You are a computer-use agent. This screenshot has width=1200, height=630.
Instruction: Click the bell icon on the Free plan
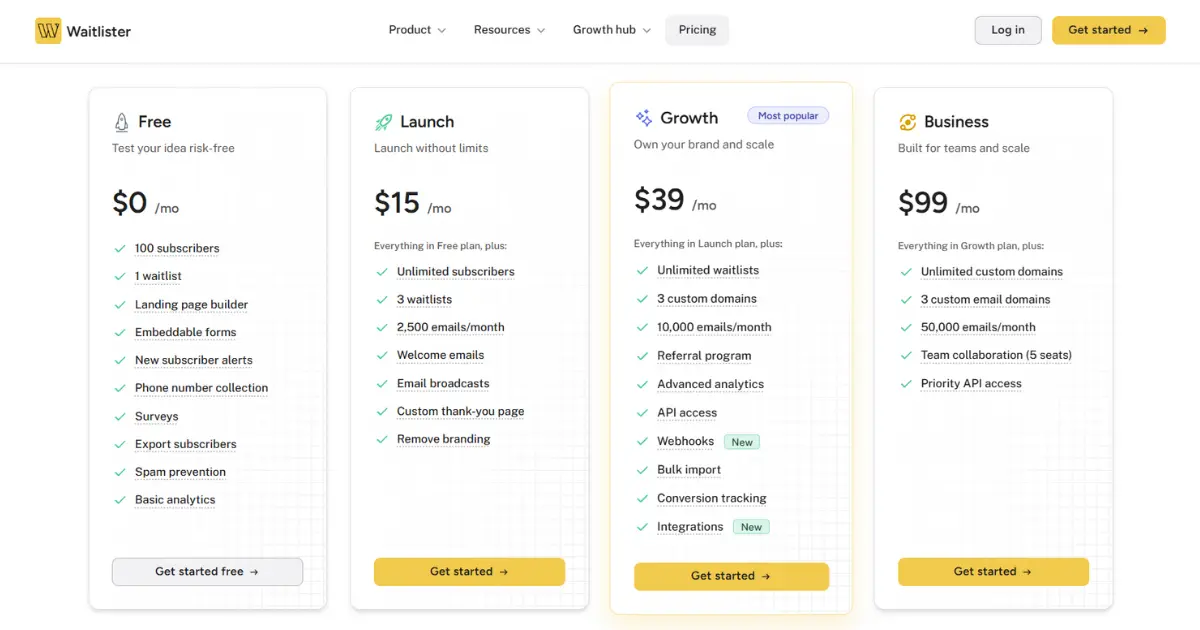pos(120,120)
